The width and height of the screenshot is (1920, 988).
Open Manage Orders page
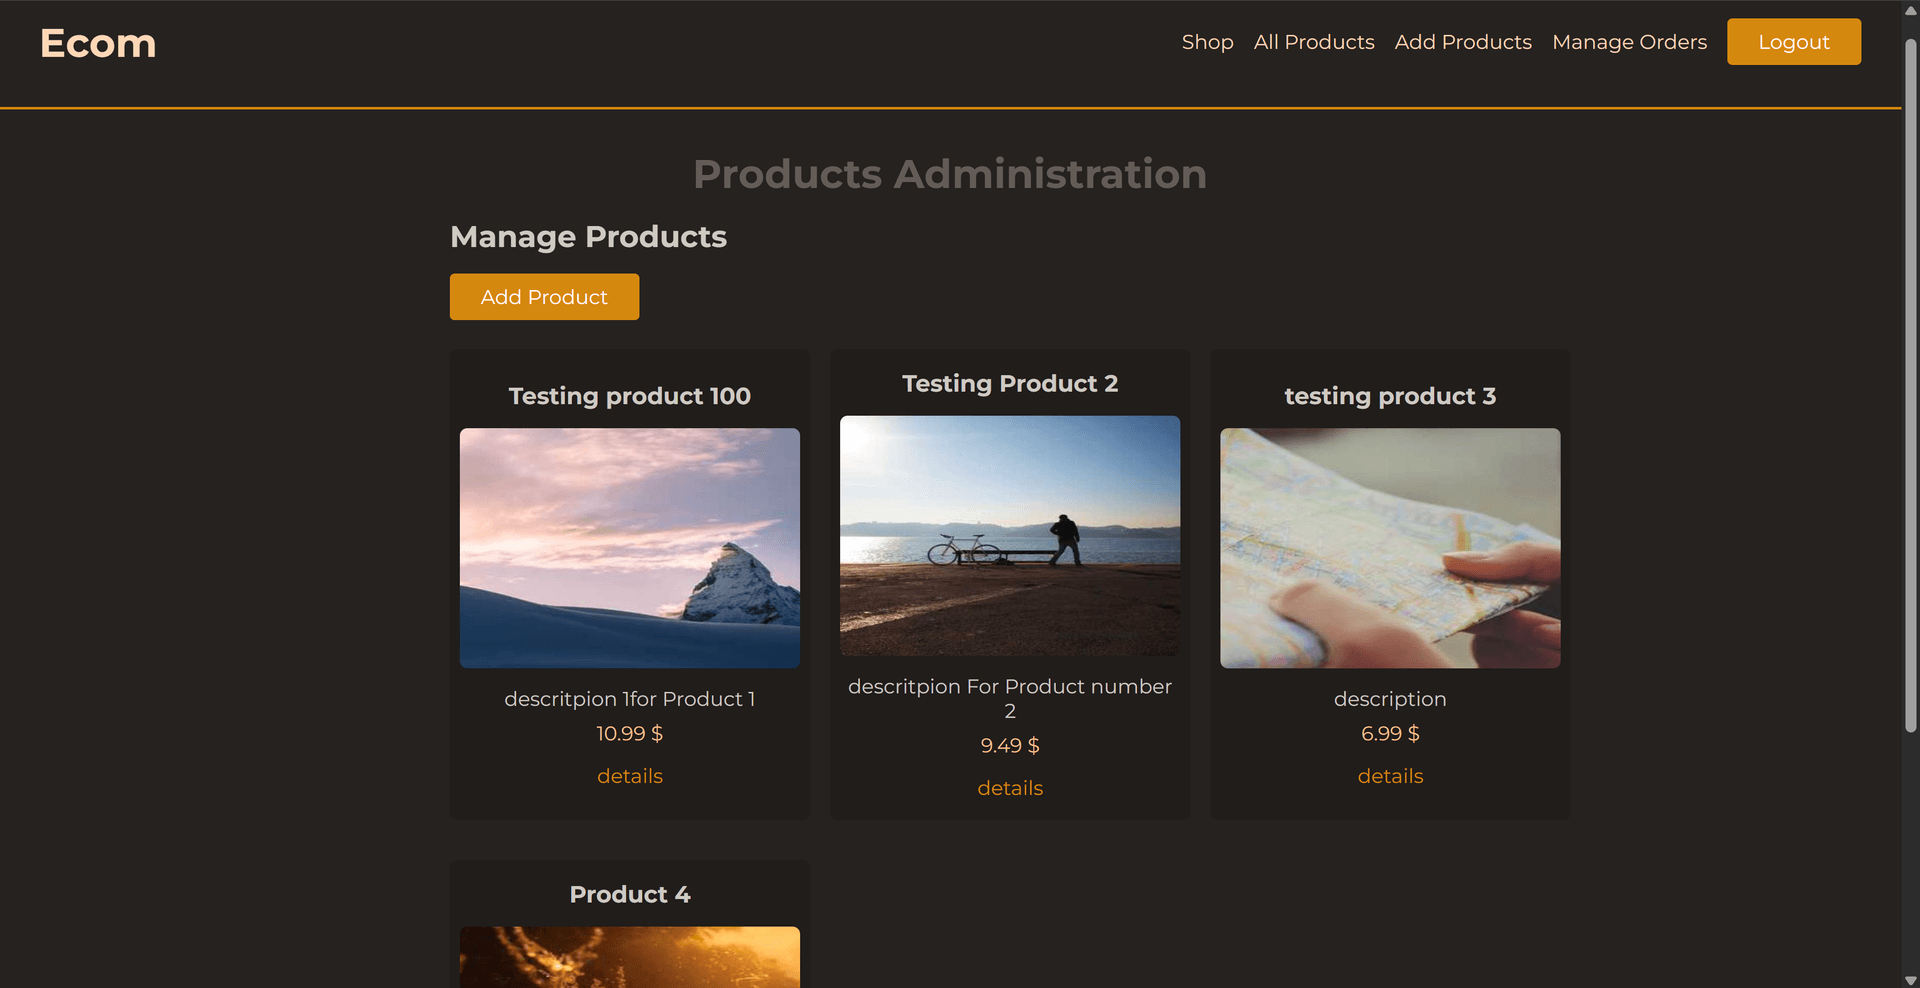(x=1629, y=42)
